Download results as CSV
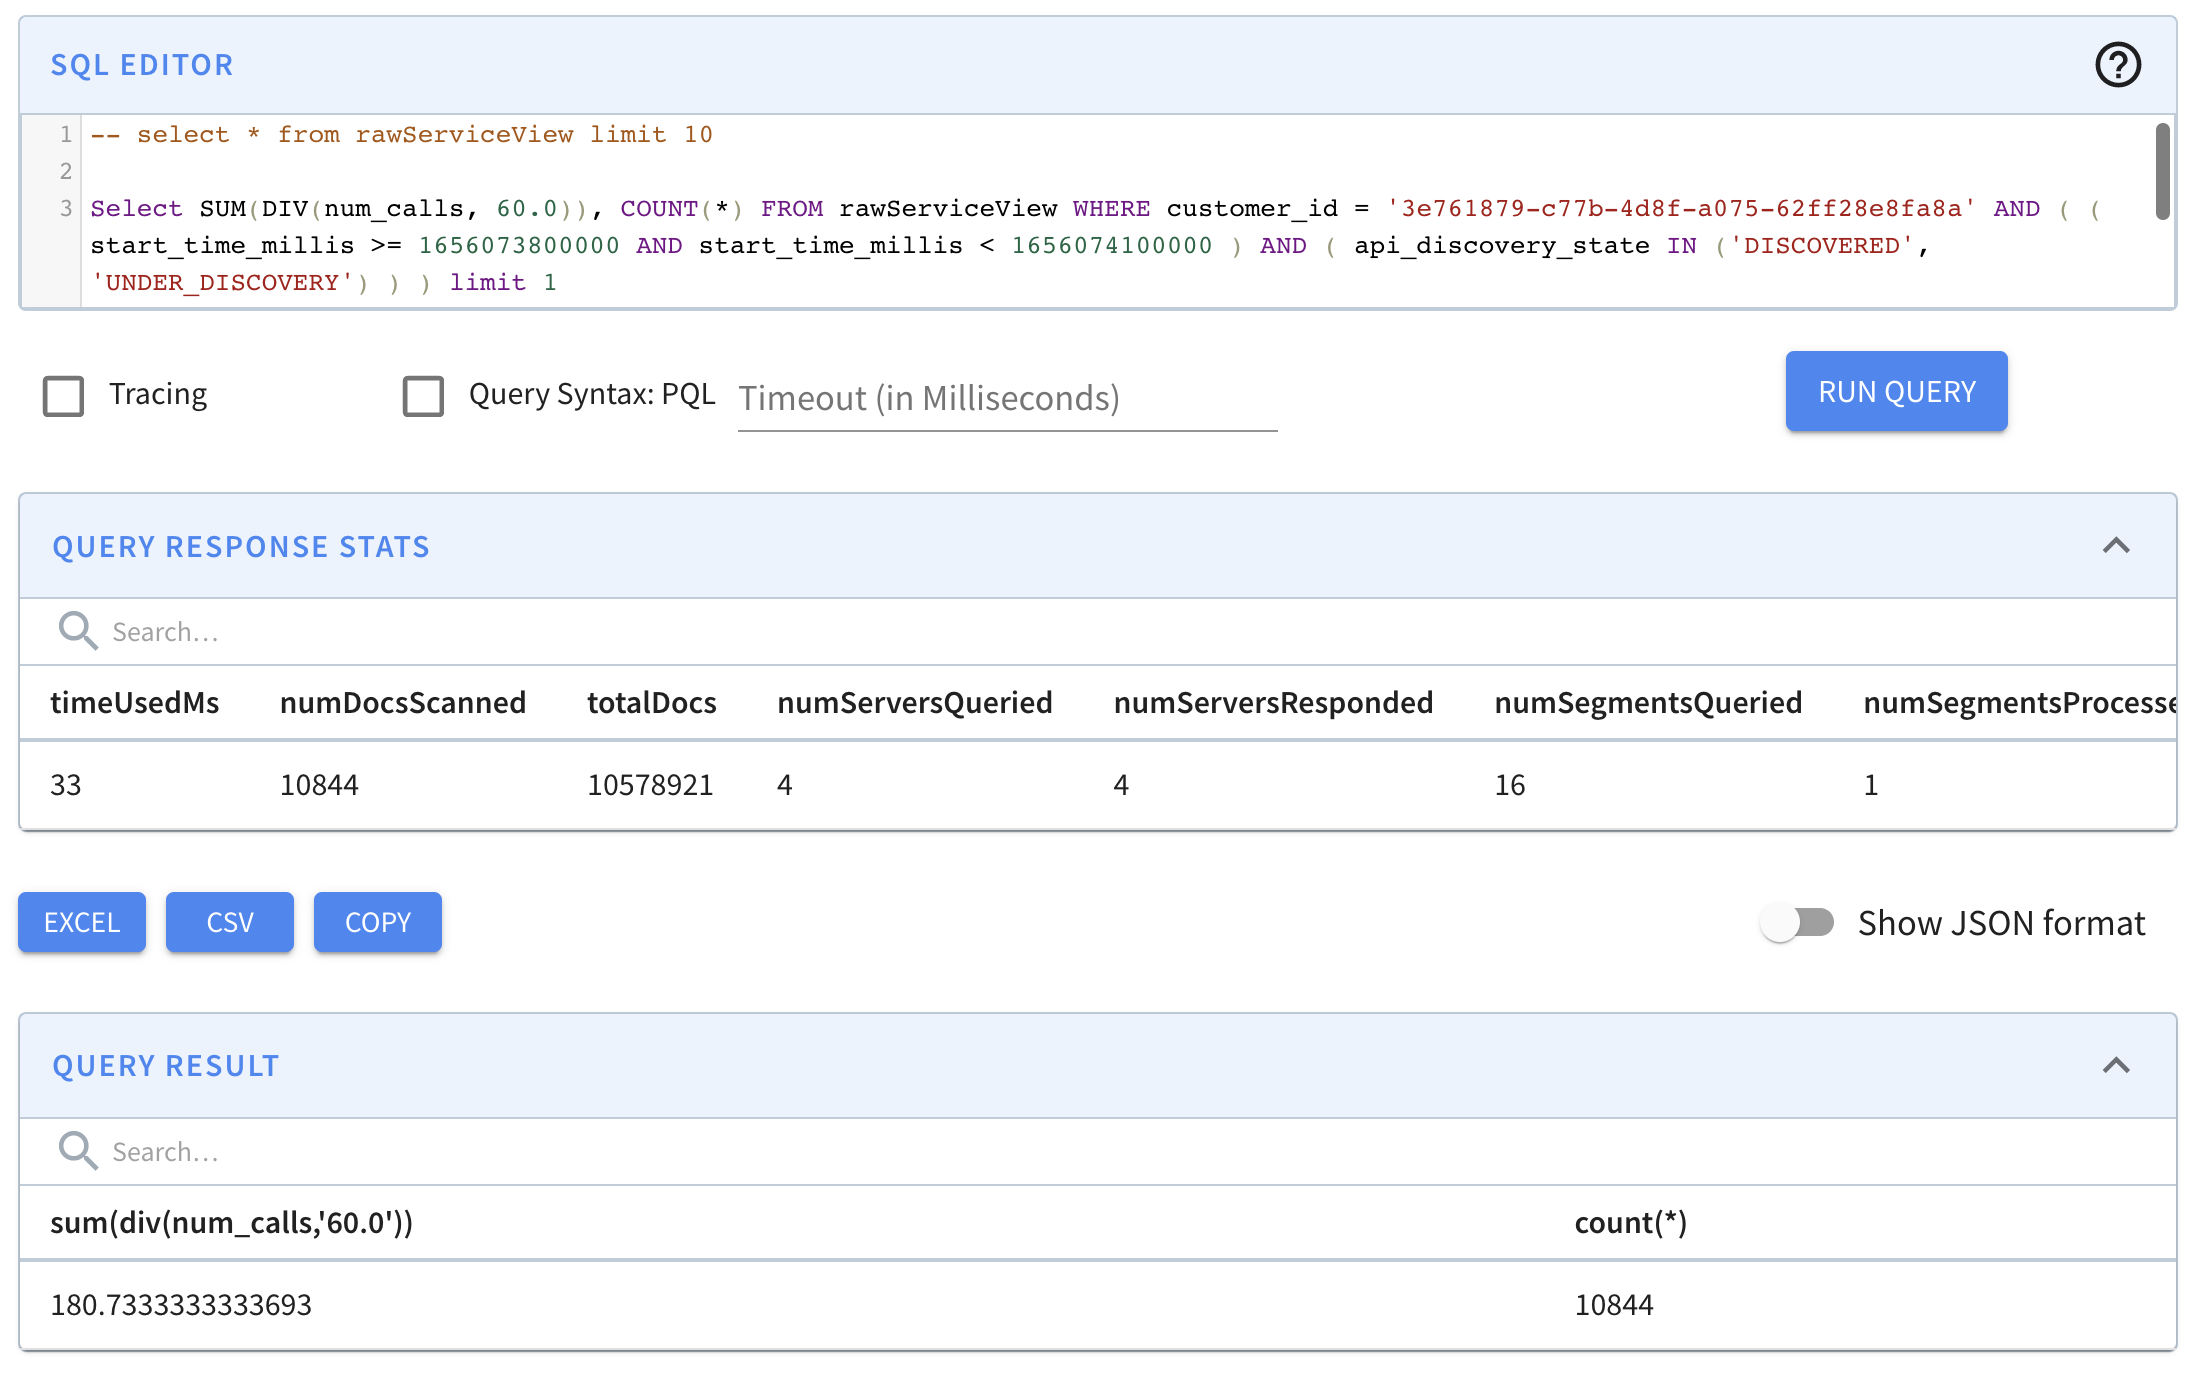The height and width of the screenshot is (1382, 2208). point(230,922)
